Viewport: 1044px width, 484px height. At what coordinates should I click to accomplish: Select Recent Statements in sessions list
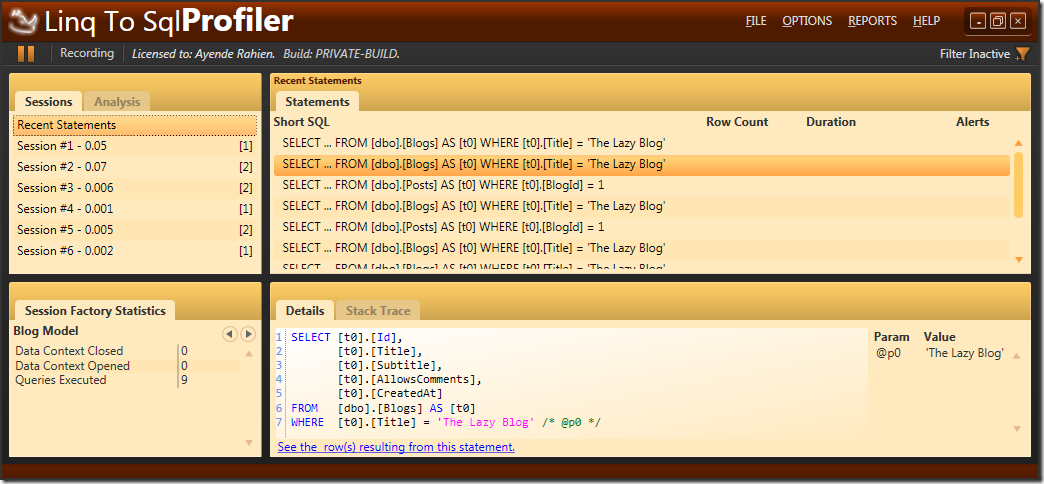(135, 125)
